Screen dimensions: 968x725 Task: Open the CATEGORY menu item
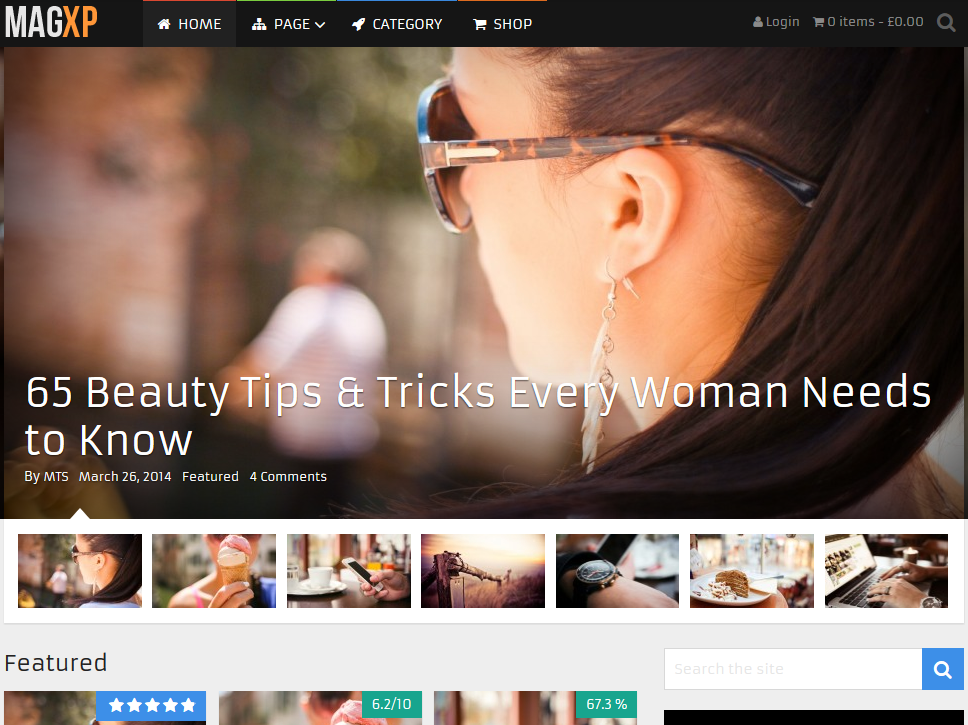tap(397, 24)
